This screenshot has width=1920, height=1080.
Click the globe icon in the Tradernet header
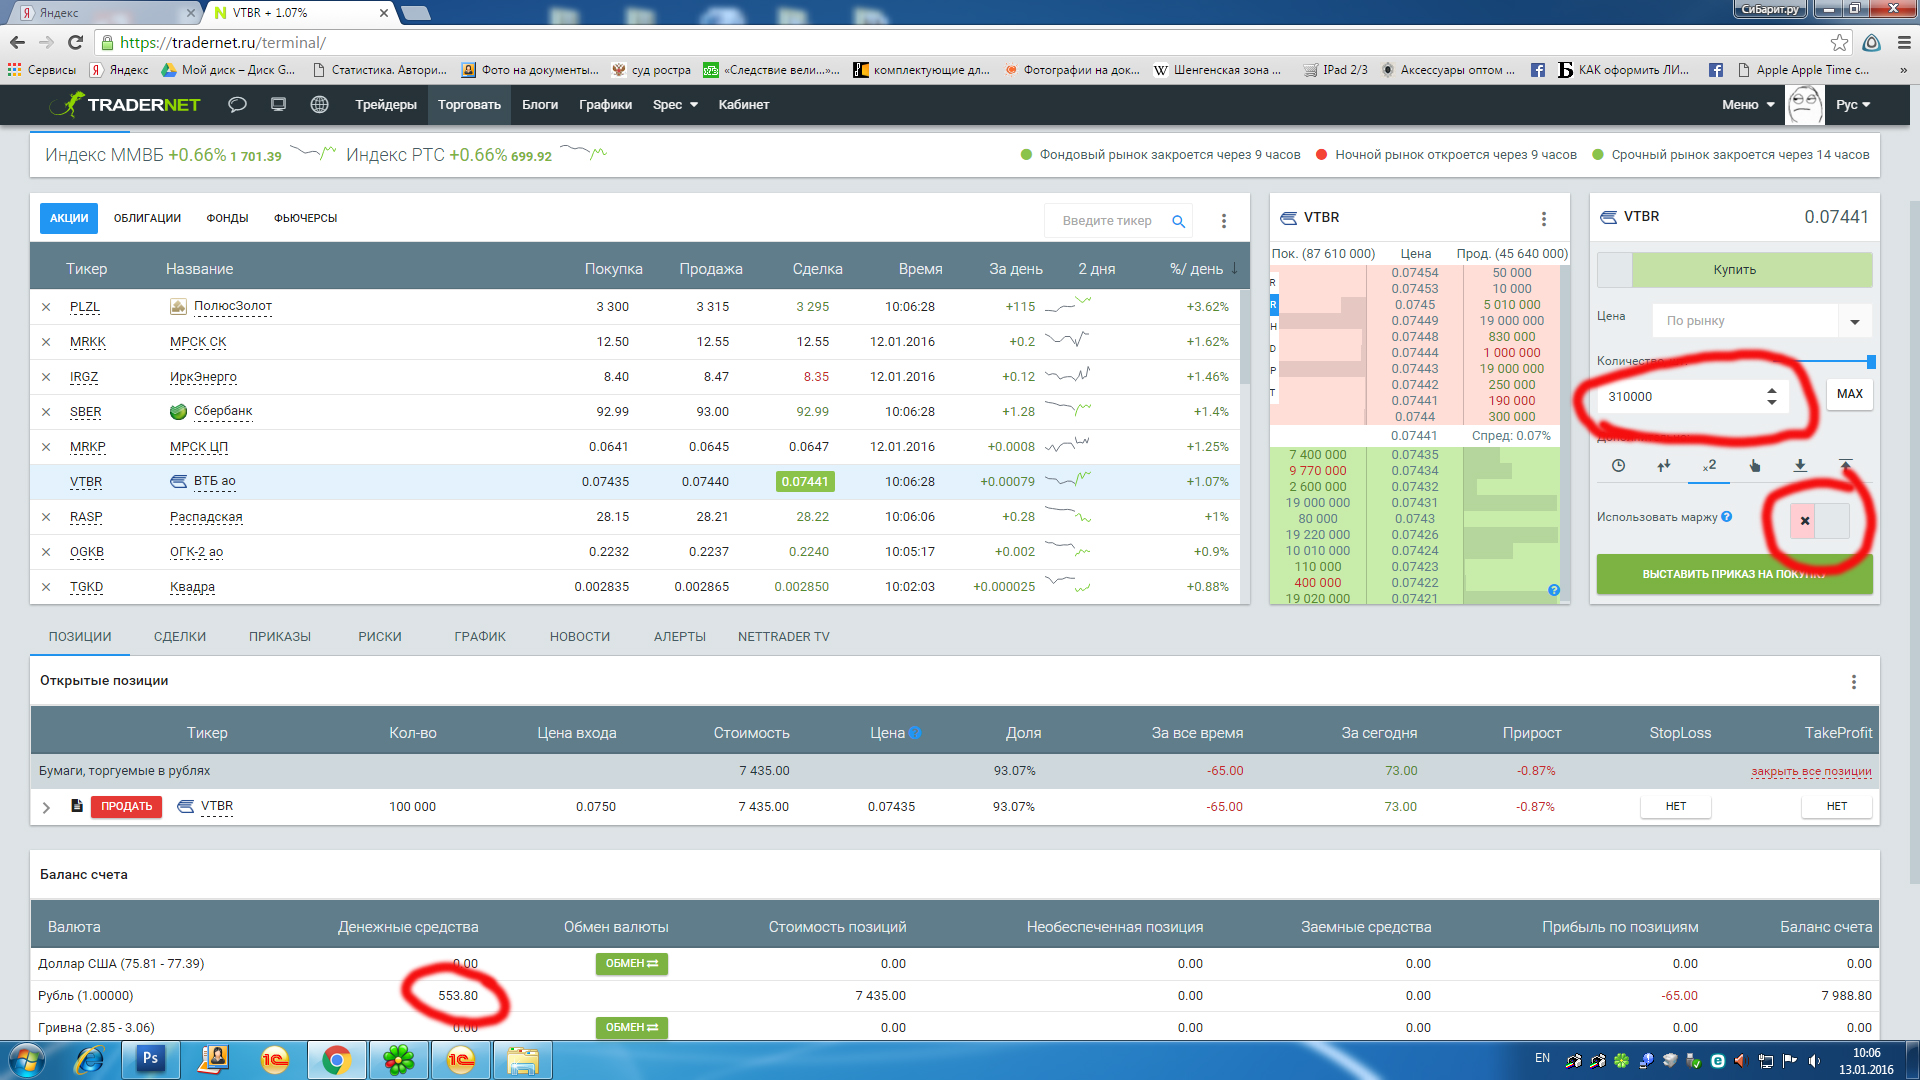319,104
